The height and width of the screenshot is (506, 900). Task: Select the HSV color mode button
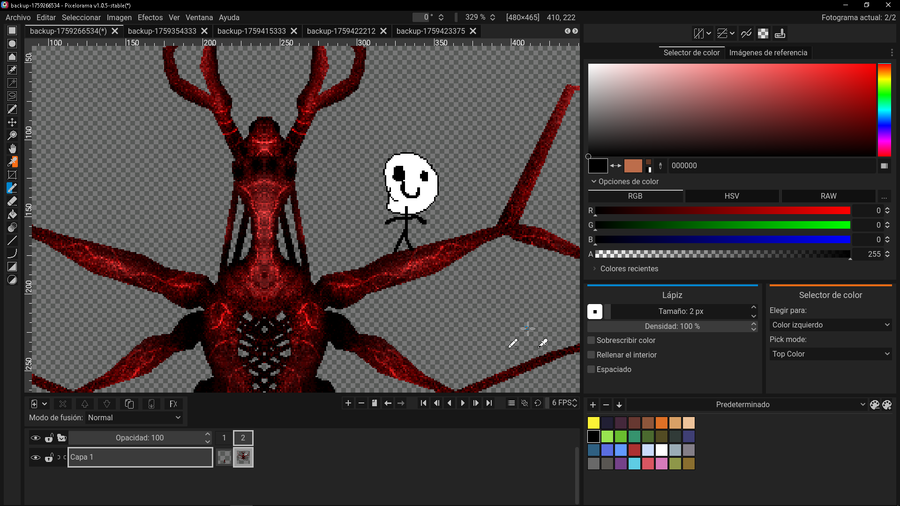click(731, 196)
